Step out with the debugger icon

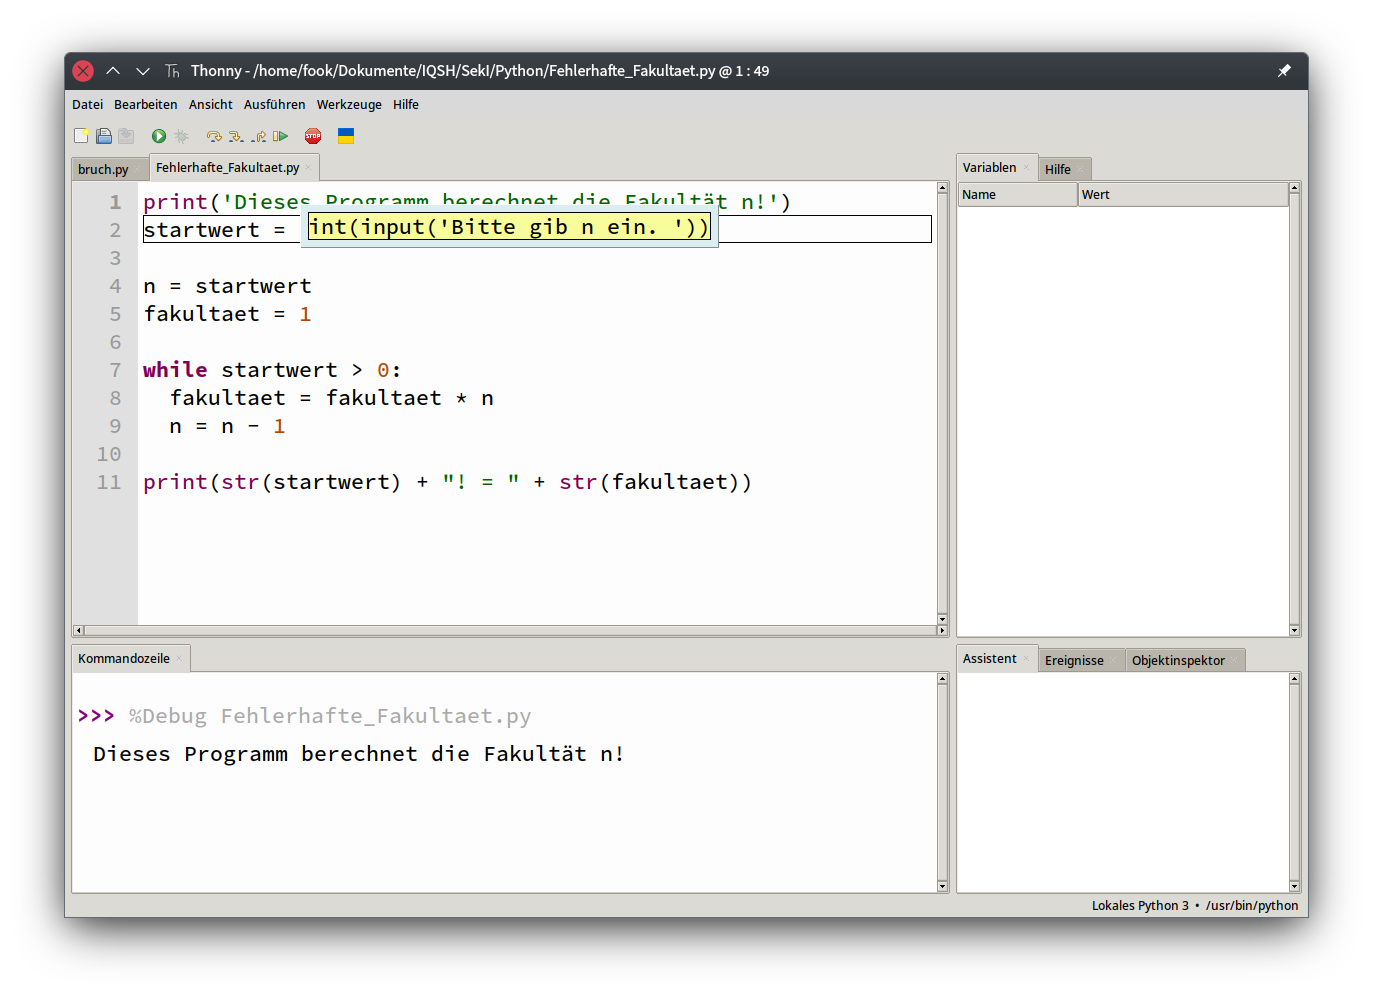tap(258, 136)
